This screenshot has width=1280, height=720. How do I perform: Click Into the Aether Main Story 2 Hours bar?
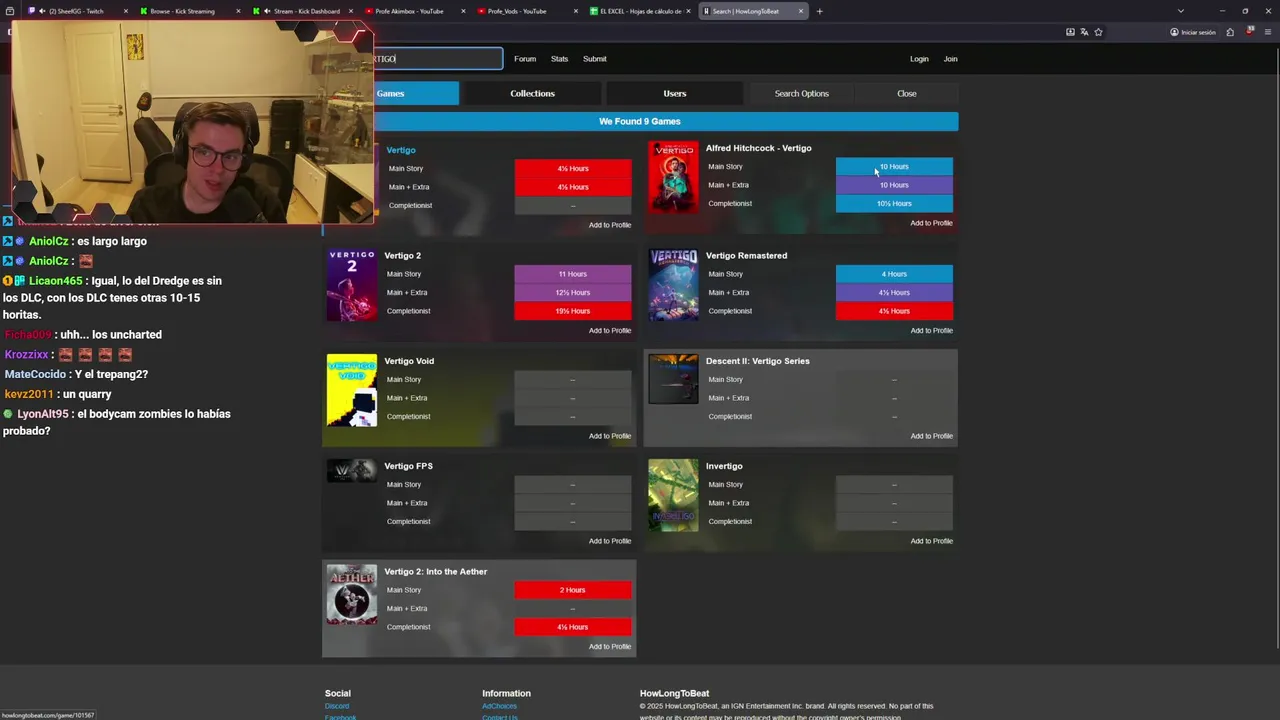tap(573, 590)
